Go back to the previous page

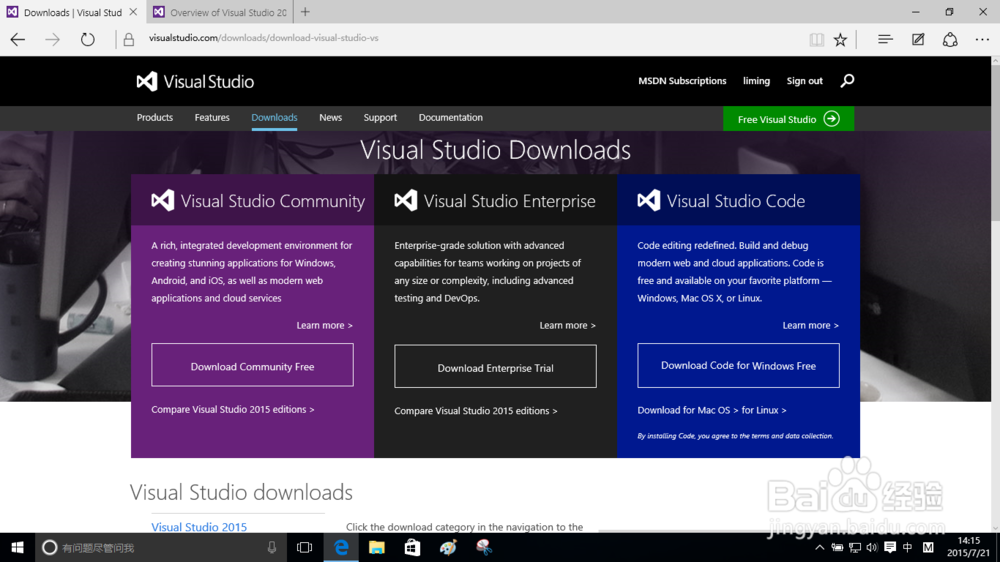[18, 40]
